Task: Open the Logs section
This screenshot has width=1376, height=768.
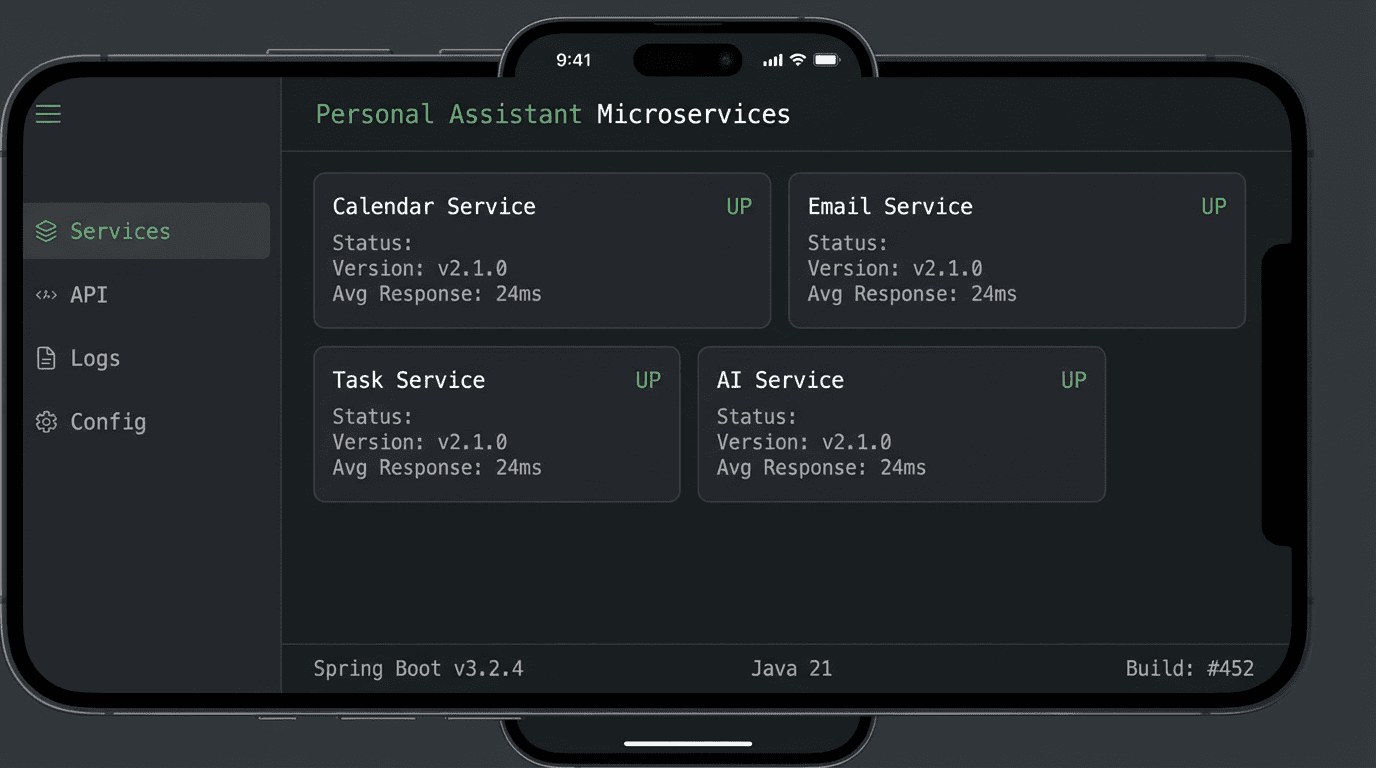Action: click(95, 358)
